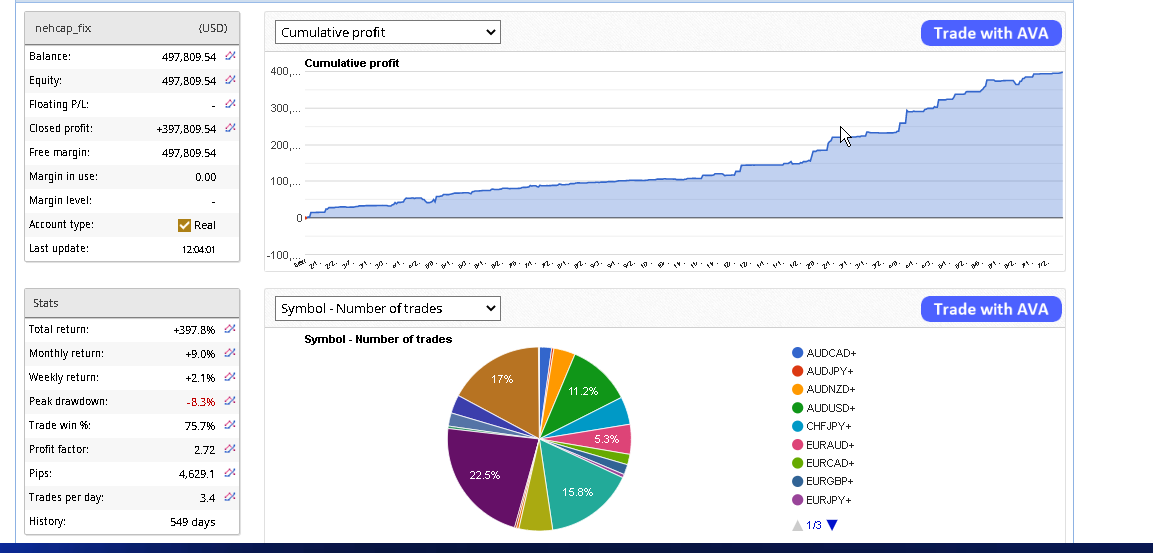Open the Cumulative profit chart dropdown
The height and width of the screenshot is (553, 1153).
(387, 33)
